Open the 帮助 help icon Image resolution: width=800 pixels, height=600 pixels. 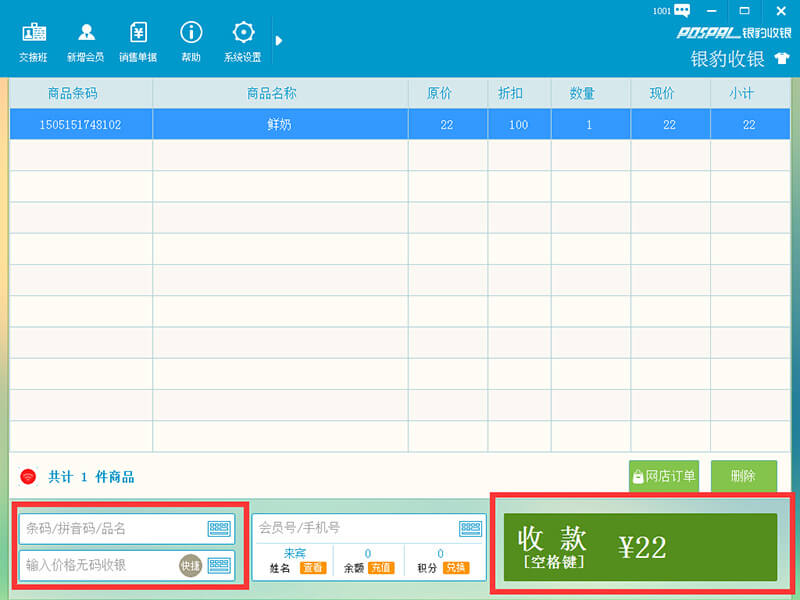point(190,41)
